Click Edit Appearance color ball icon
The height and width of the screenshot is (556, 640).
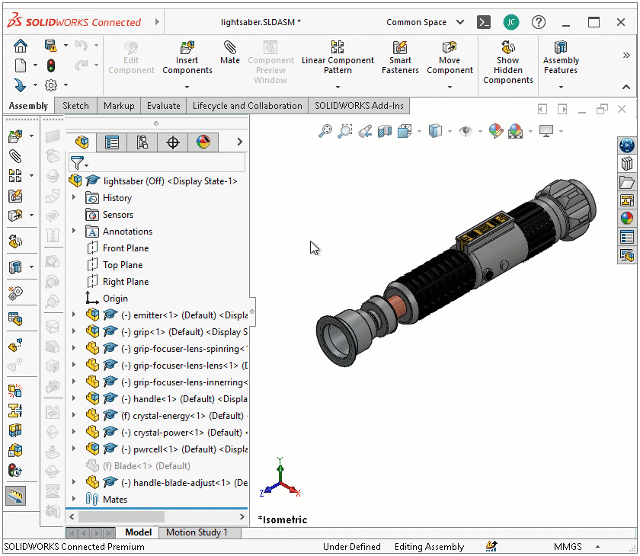[x=496, y=131]
